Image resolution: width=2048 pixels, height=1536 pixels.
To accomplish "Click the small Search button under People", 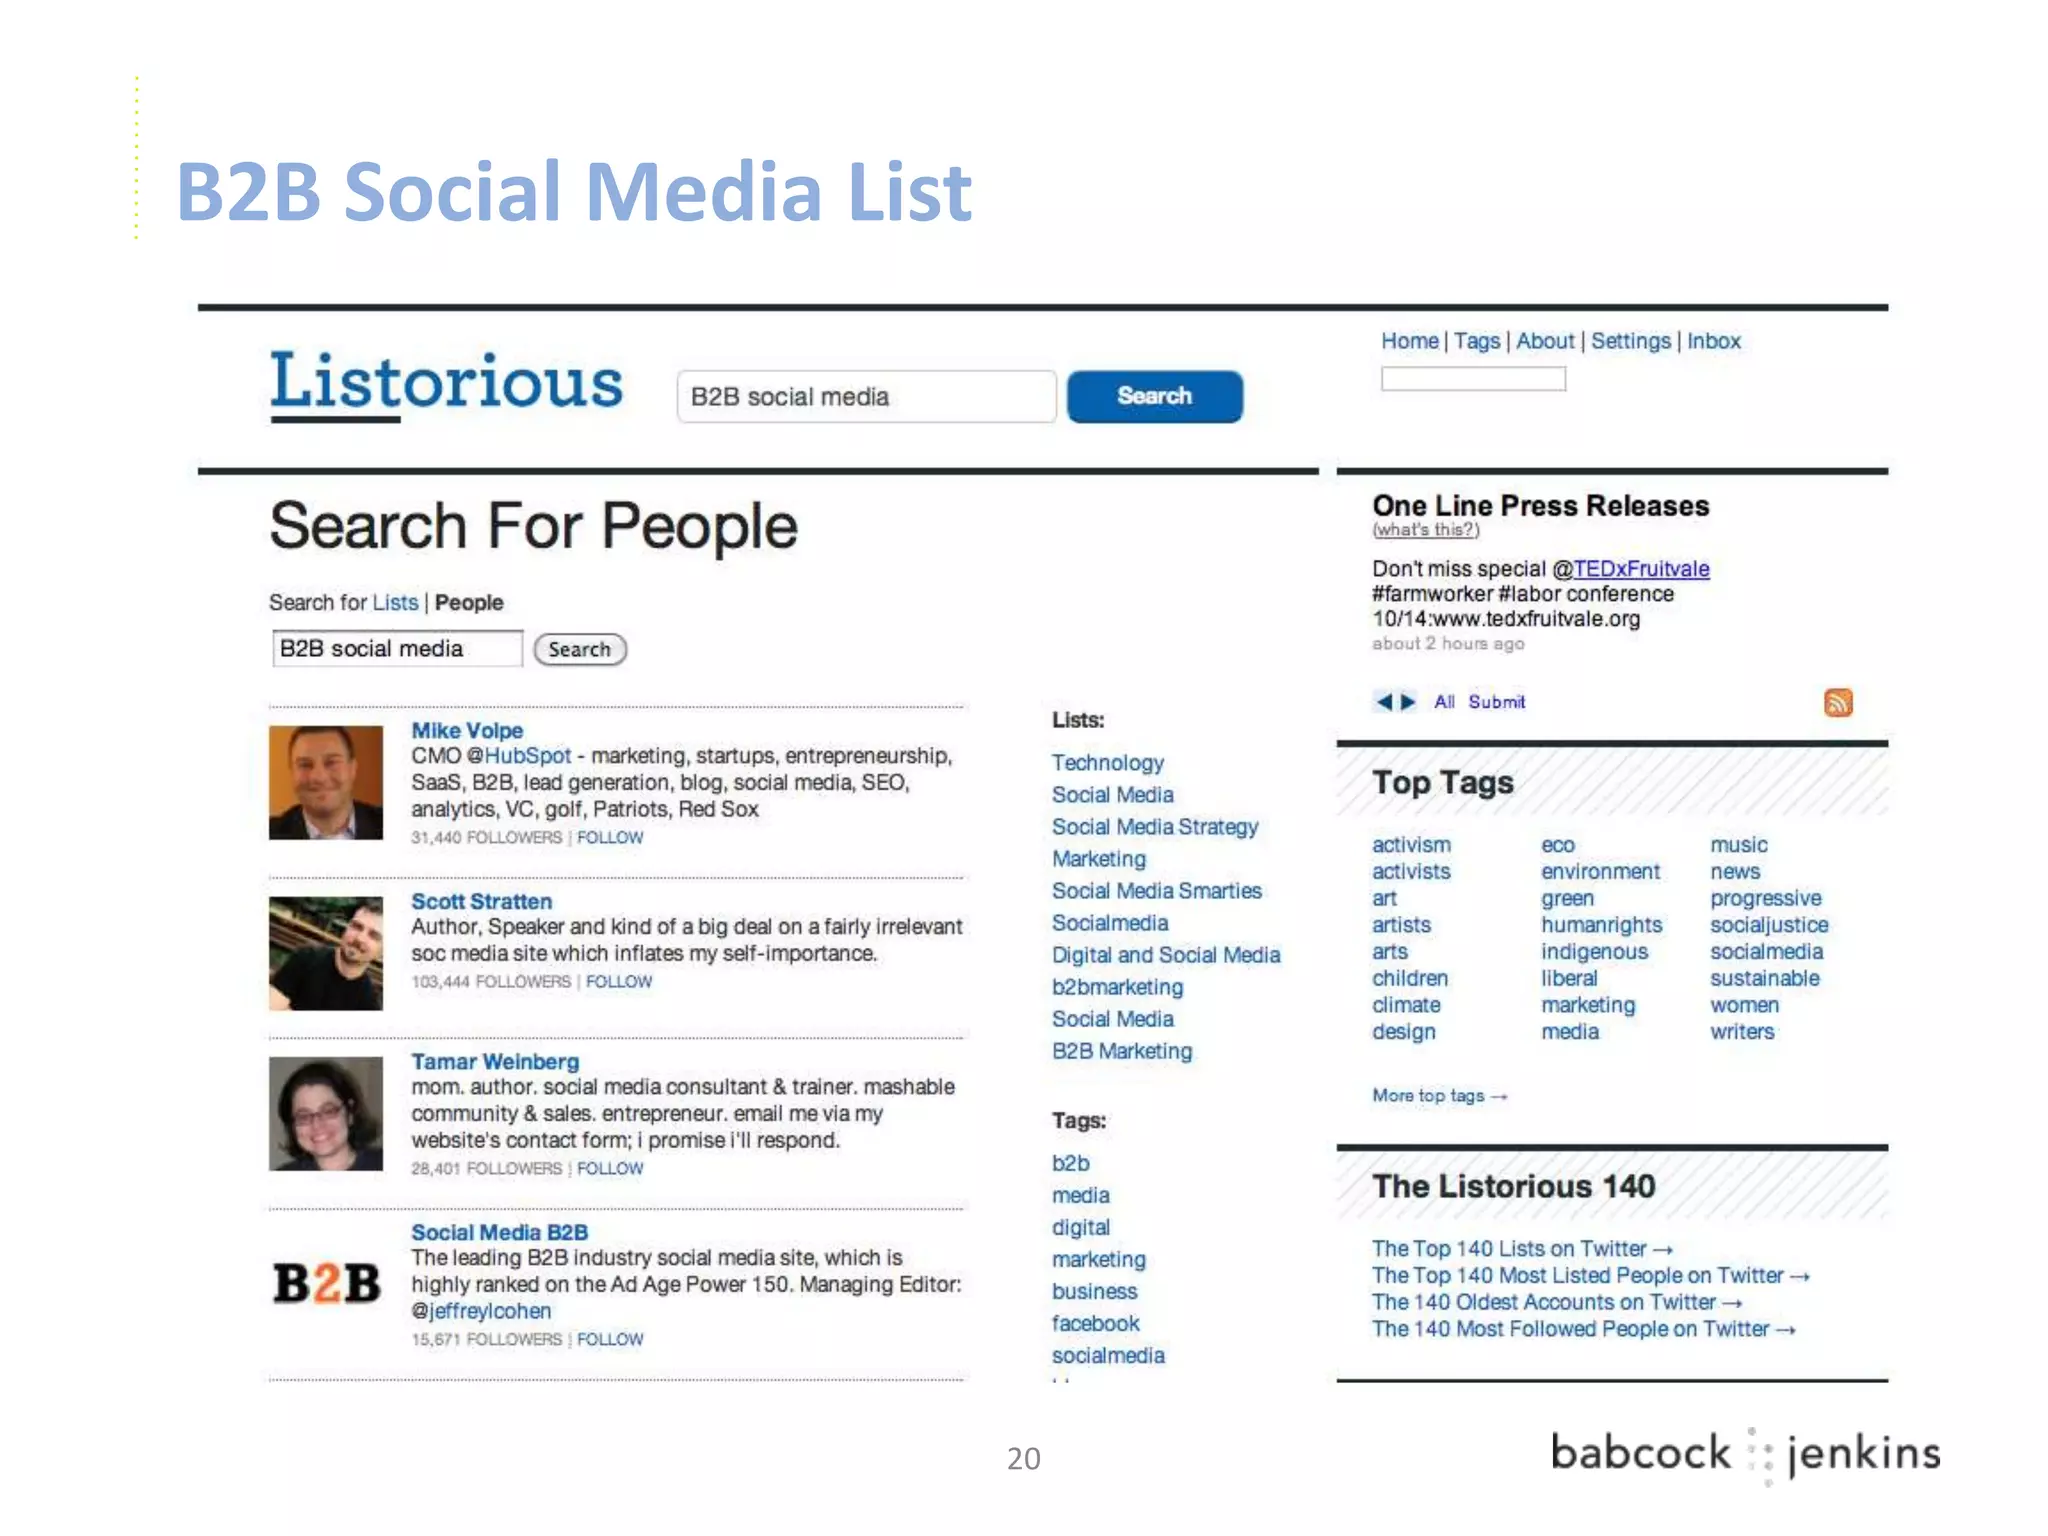I will point(580,649).
